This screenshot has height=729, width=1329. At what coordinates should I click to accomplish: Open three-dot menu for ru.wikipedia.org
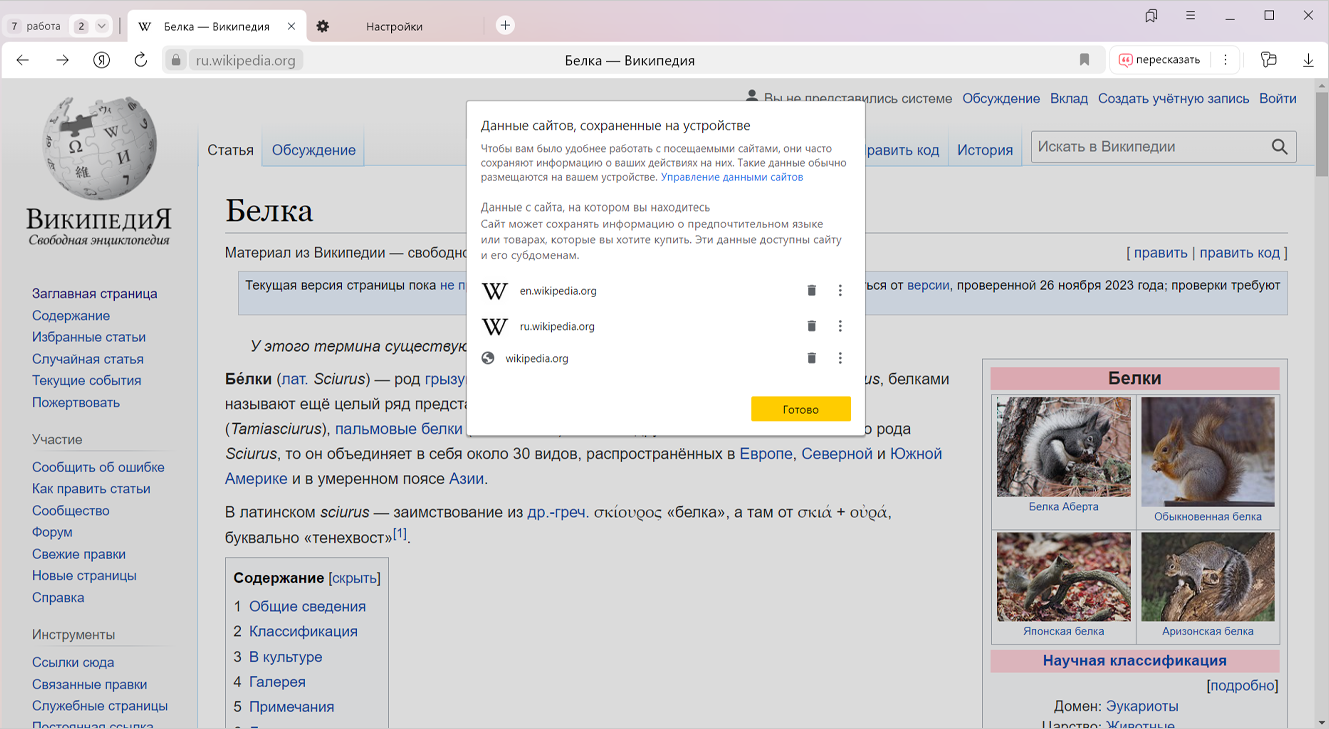(840, 326)
